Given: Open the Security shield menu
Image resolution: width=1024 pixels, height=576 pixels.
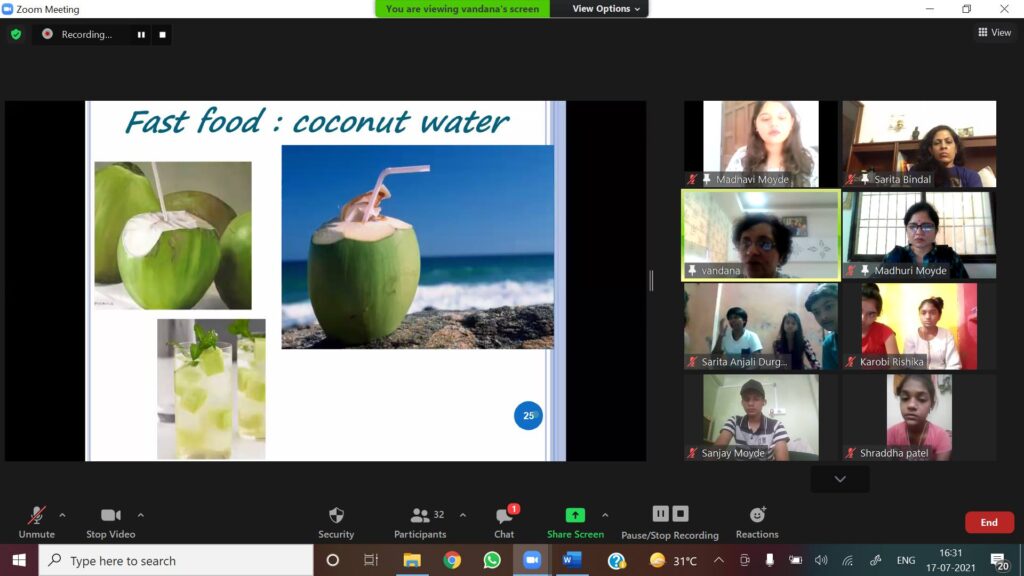Looking at the screenshot, I should (336, 522).
